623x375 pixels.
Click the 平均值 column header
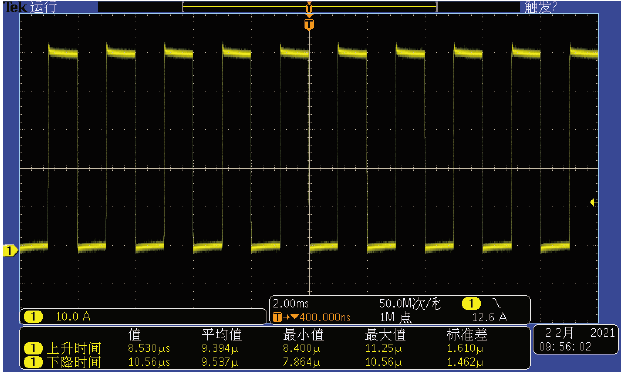tap(221, 335)
